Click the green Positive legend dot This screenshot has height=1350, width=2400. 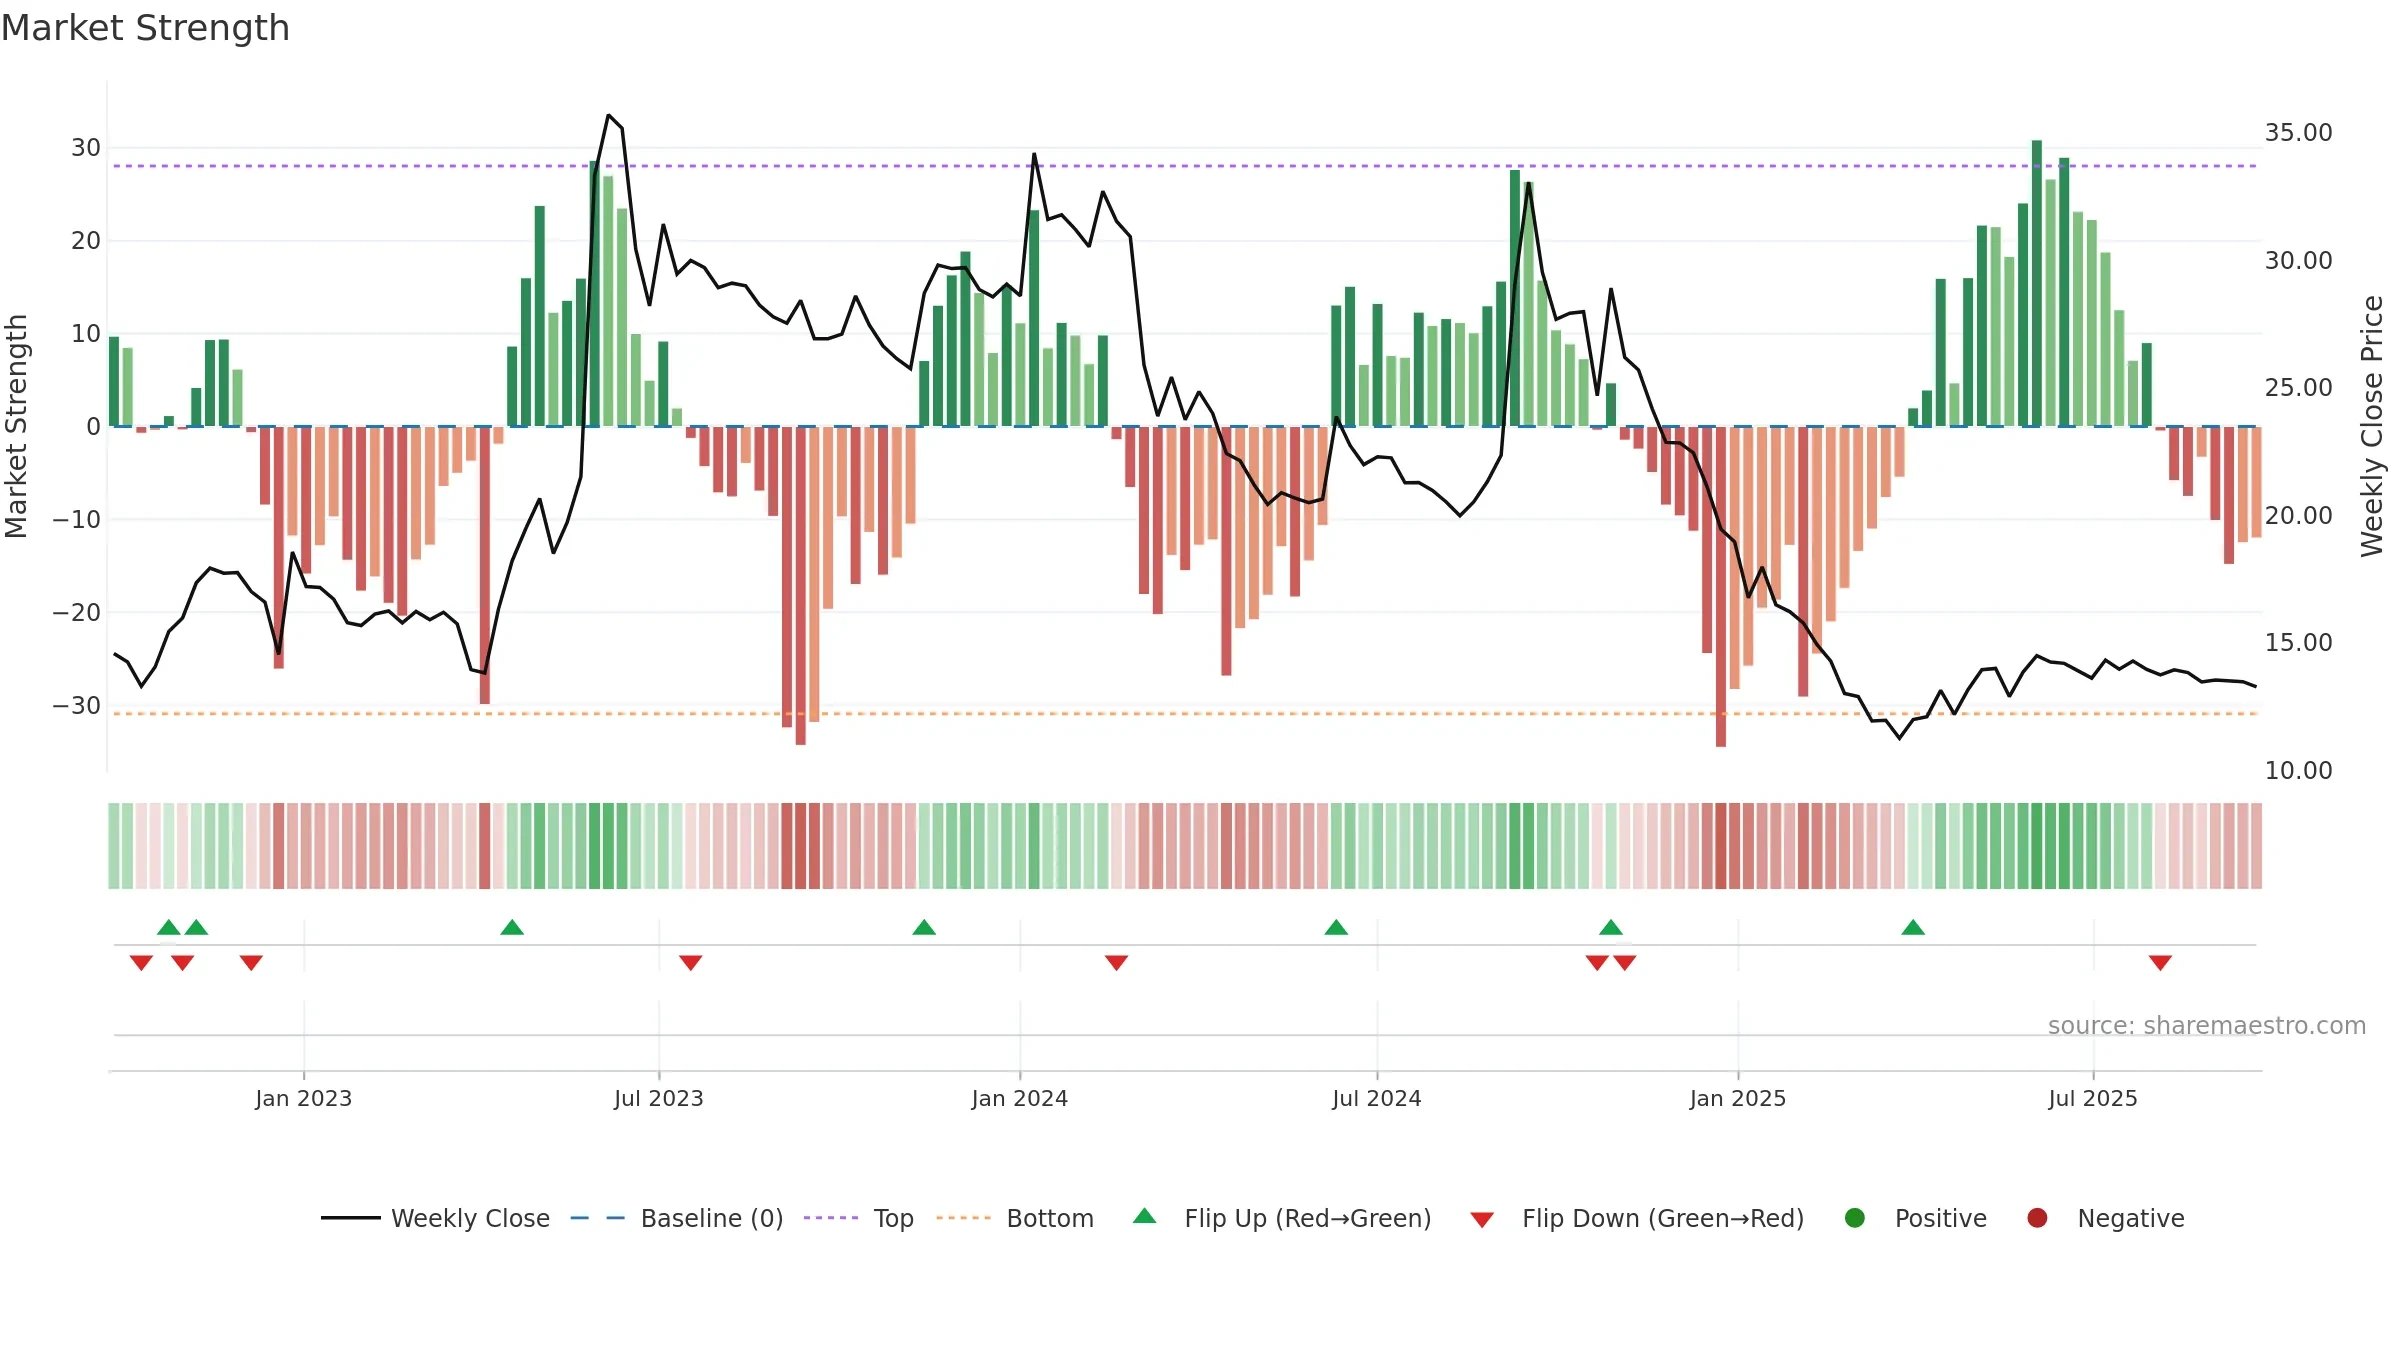click(1855, 1218)
